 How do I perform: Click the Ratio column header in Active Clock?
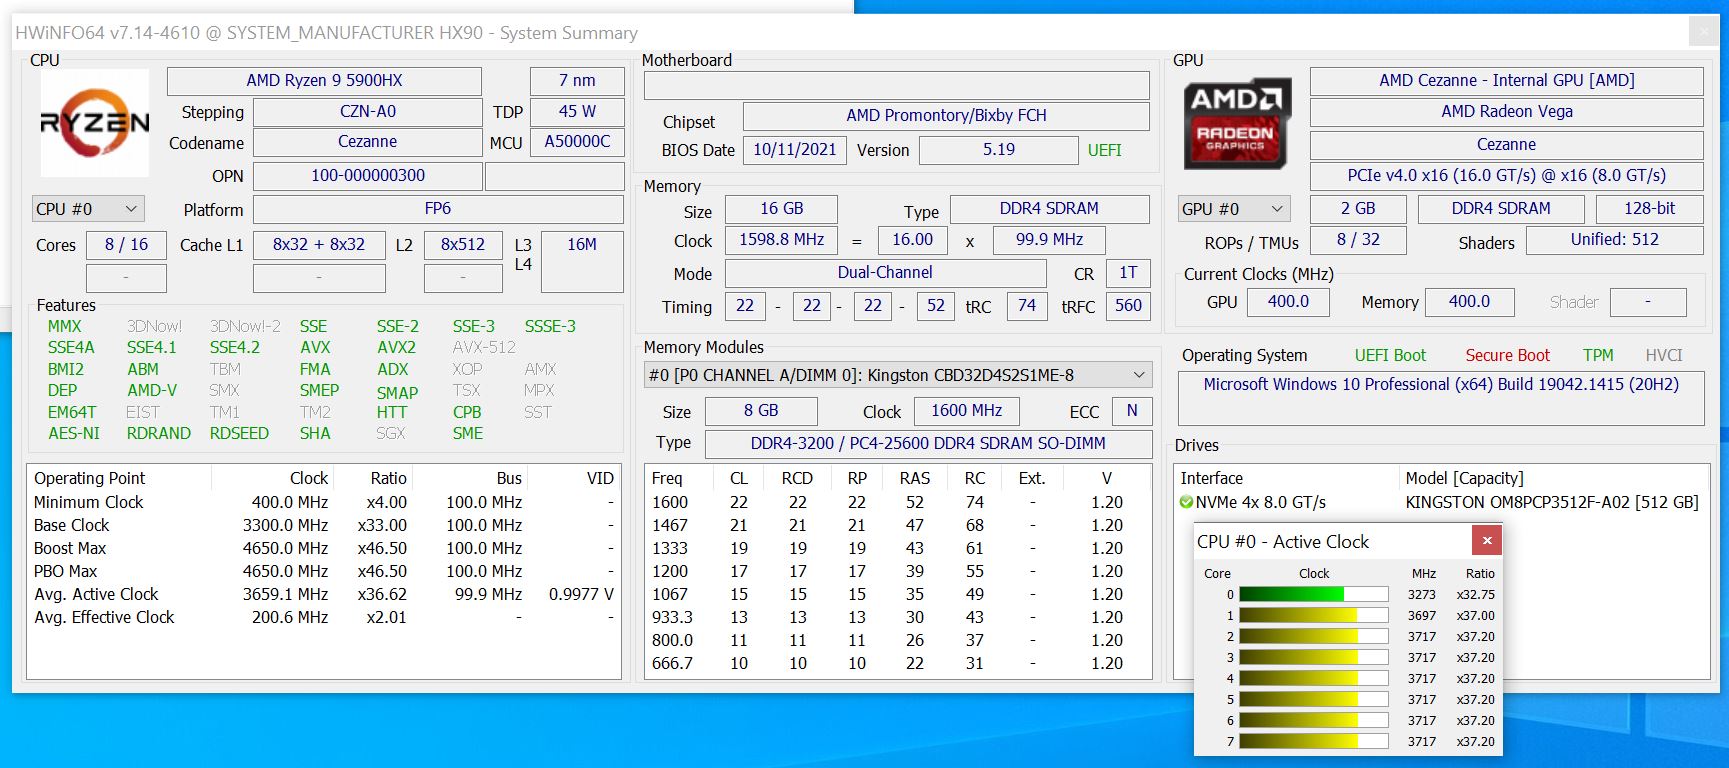tap(1480, 573)
